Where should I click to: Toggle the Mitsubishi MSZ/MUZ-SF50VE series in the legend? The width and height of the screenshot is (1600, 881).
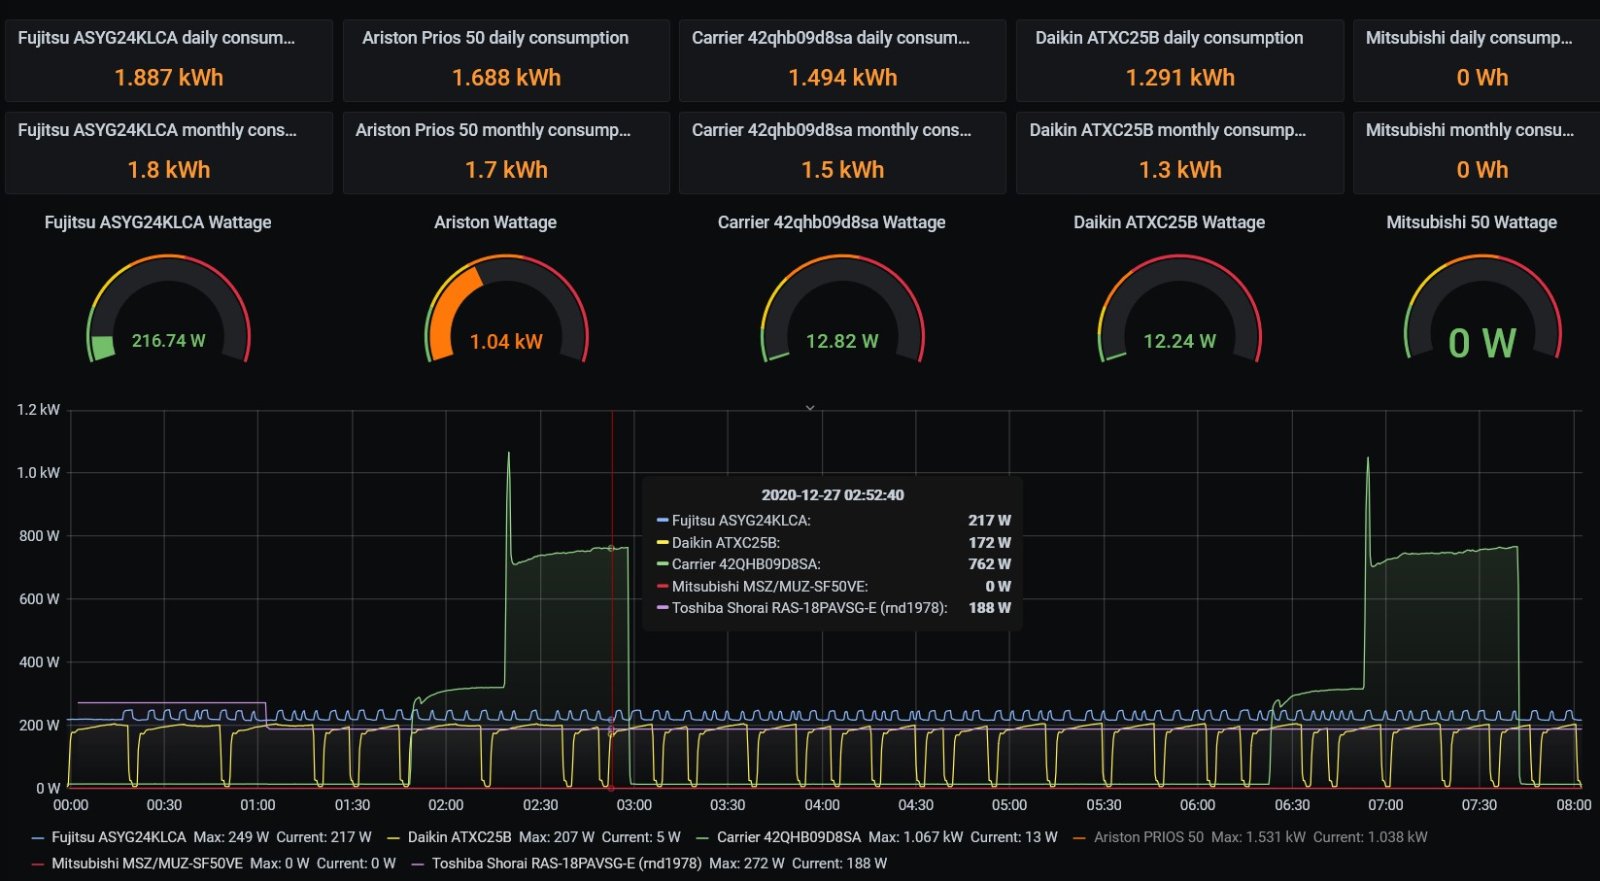[x=147, y=863]
